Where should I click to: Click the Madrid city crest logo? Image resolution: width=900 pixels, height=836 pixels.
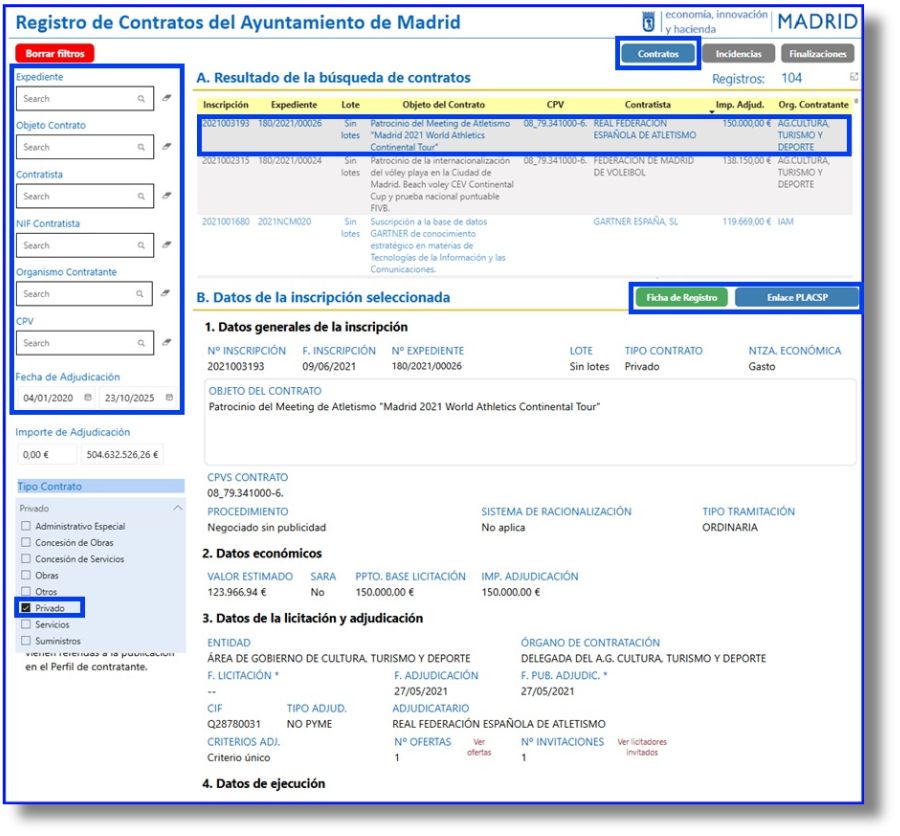pyautogui.click(x=648, y=22)
